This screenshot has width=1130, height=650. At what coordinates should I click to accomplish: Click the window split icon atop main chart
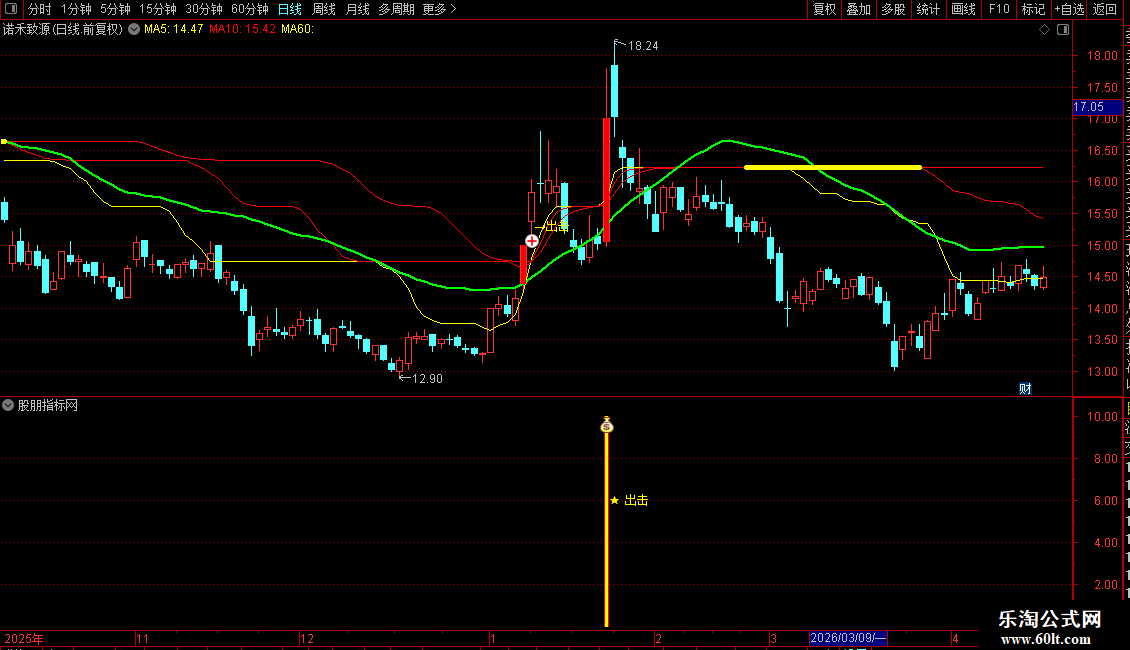click(x=1063, y=30)
